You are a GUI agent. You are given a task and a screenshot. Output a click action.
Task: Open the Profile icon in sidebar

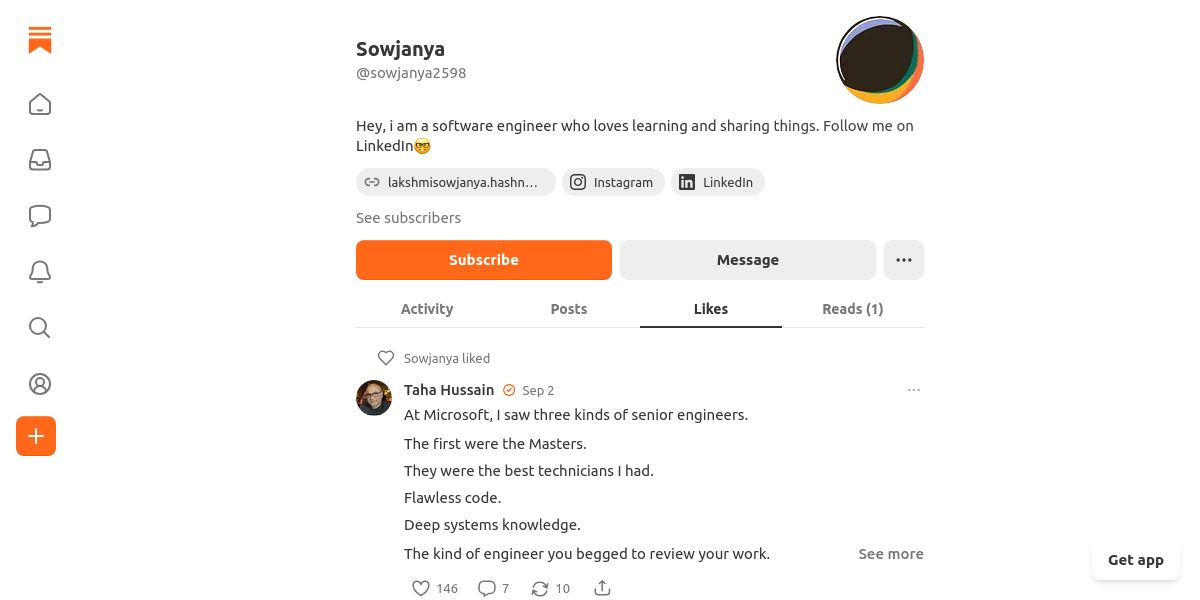40,384
